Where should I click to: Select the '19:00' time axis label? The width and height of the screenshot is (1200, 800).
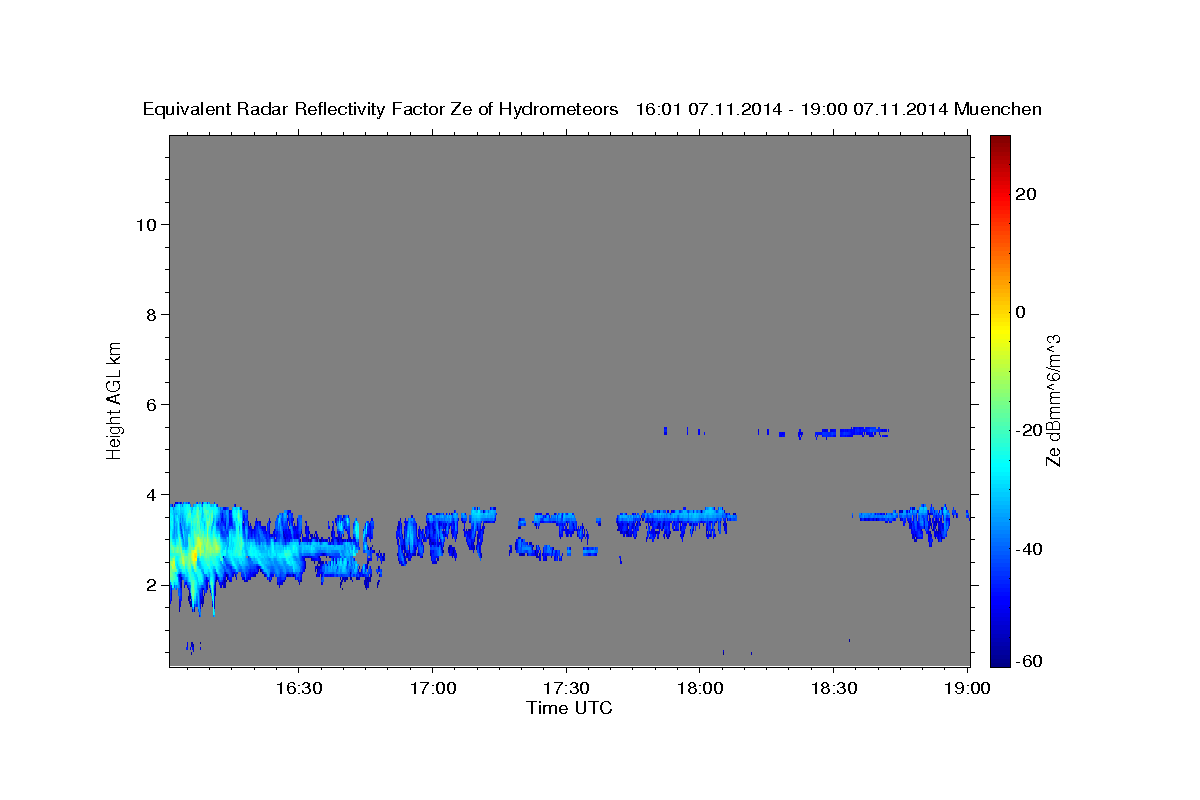tap(969, 688)
